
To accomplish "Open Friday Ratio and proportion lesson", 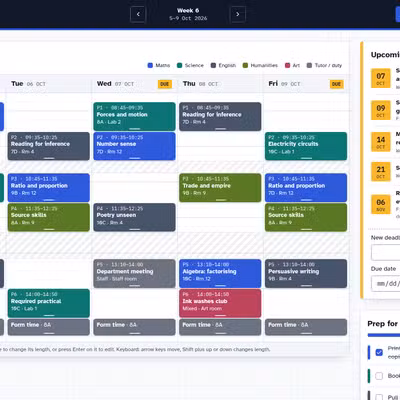I will point(306,188).
